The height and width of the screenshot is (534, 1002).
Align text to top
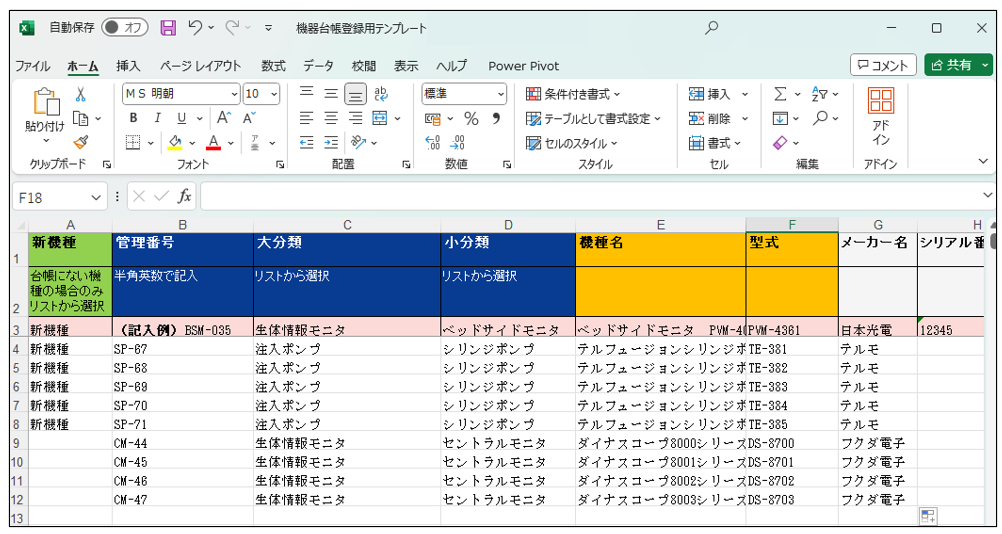pos(307,93)
